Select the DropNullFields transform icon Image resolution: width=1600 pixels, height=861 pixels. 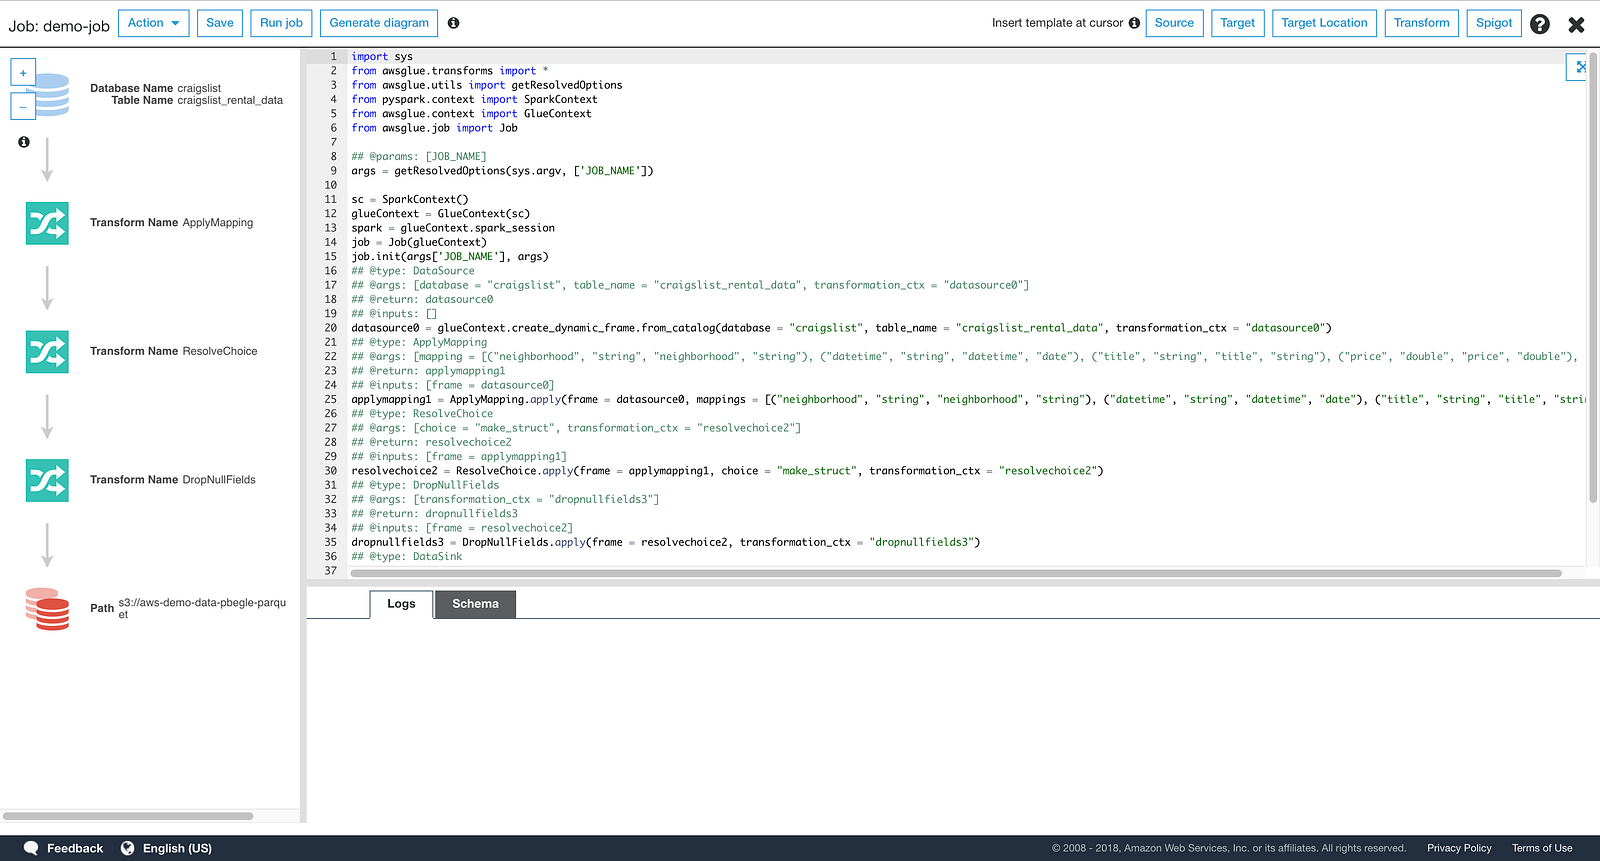click(47, 480)
